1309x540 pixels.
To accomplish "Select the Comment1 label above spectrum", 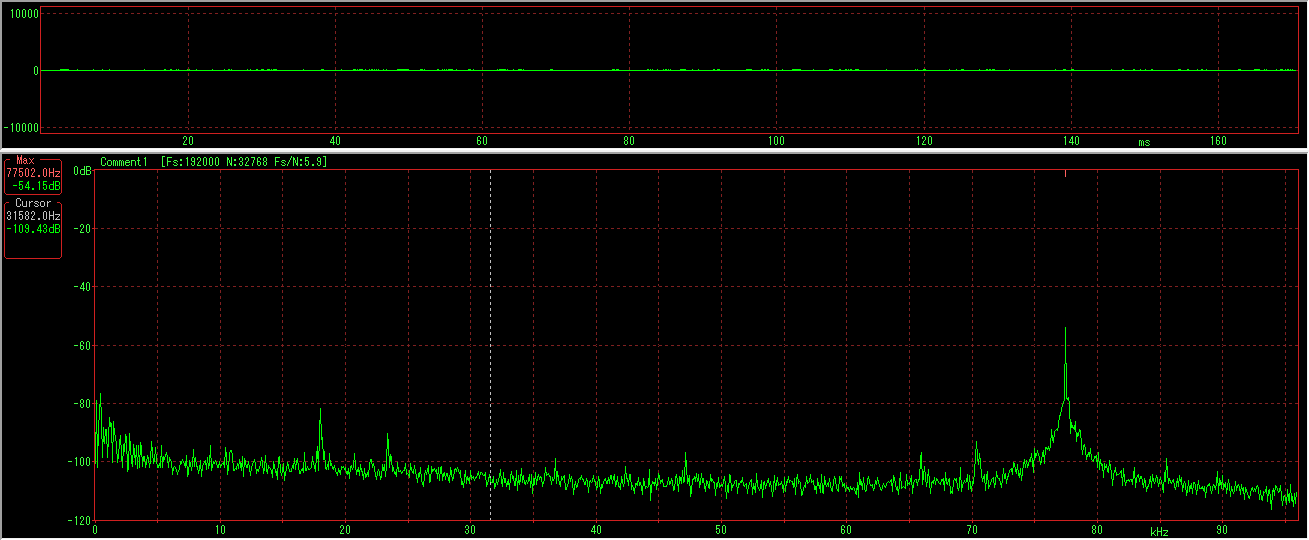I will click(x=124, y=162).
